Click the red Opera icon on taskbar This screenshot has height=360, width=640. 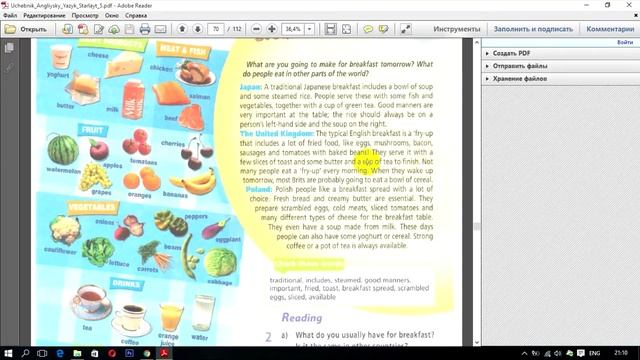click(112, 353)
